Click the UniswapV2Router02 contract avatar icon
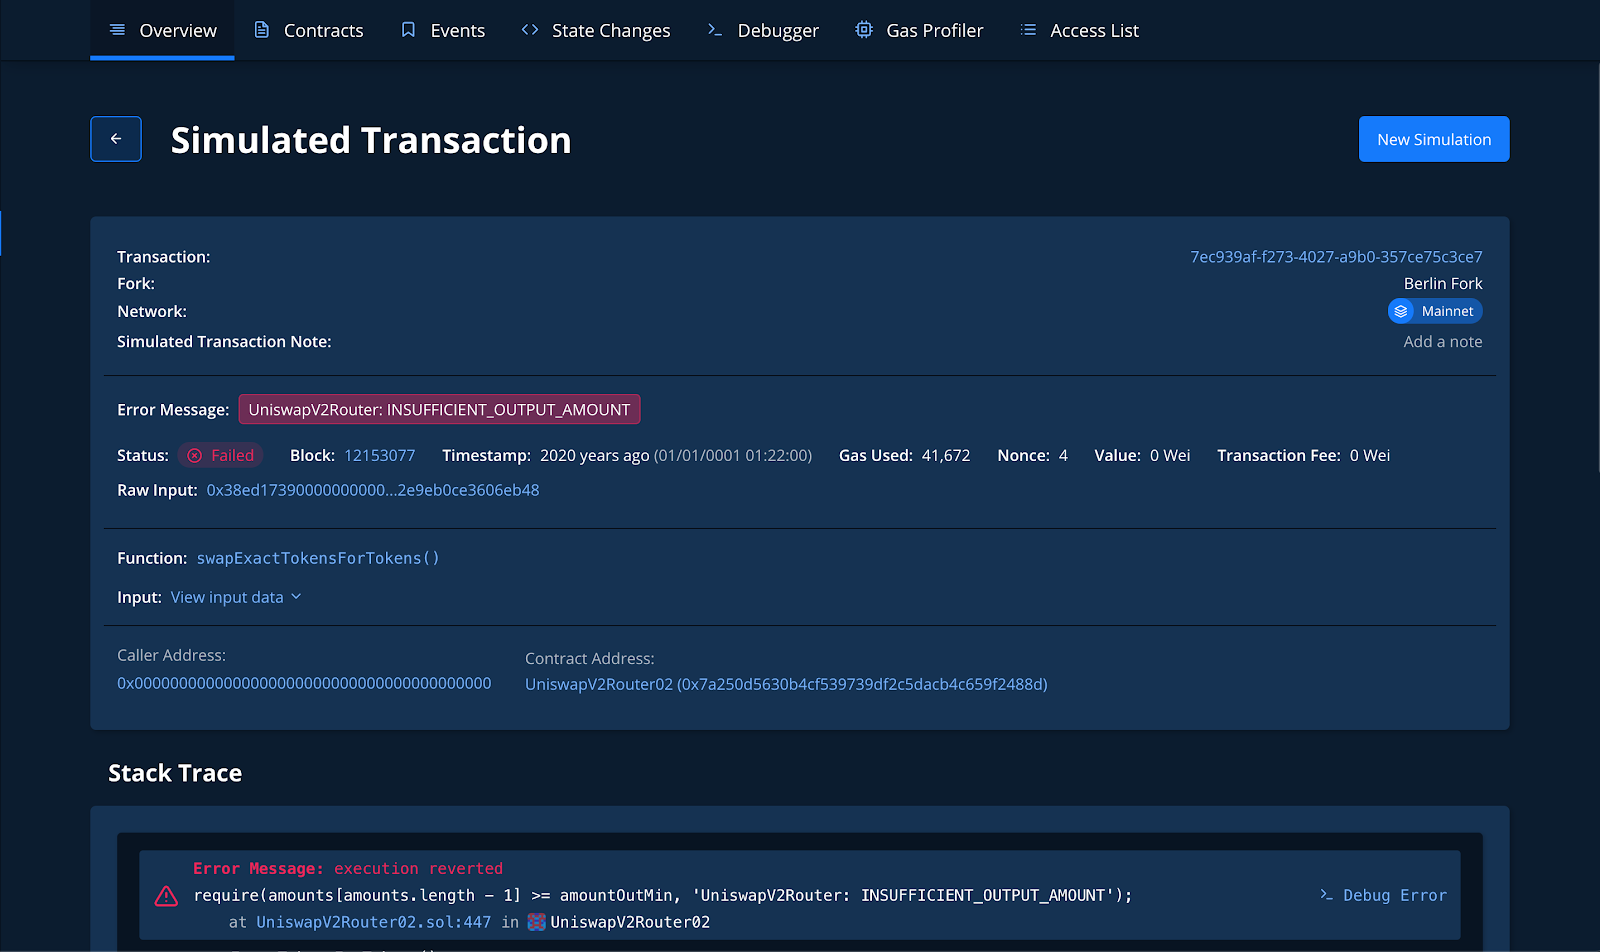 536,922
